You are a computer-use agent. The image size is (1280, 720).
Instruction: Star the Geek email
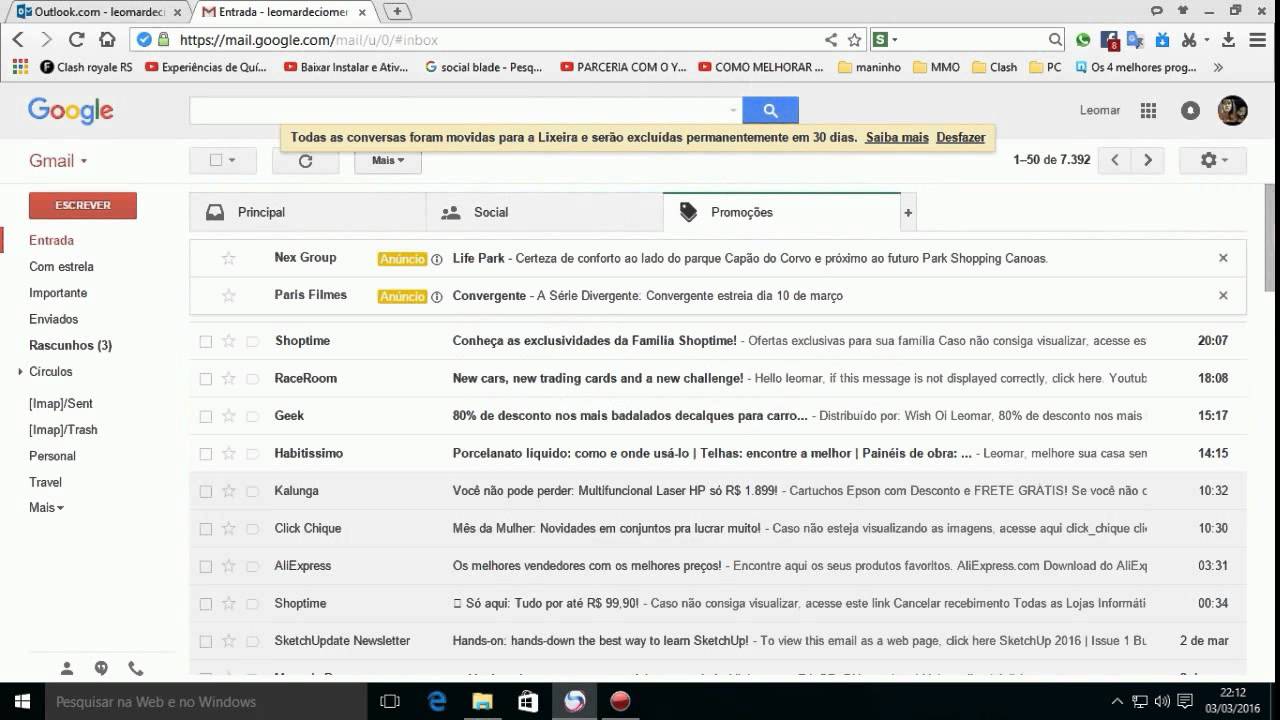(228, 416)
